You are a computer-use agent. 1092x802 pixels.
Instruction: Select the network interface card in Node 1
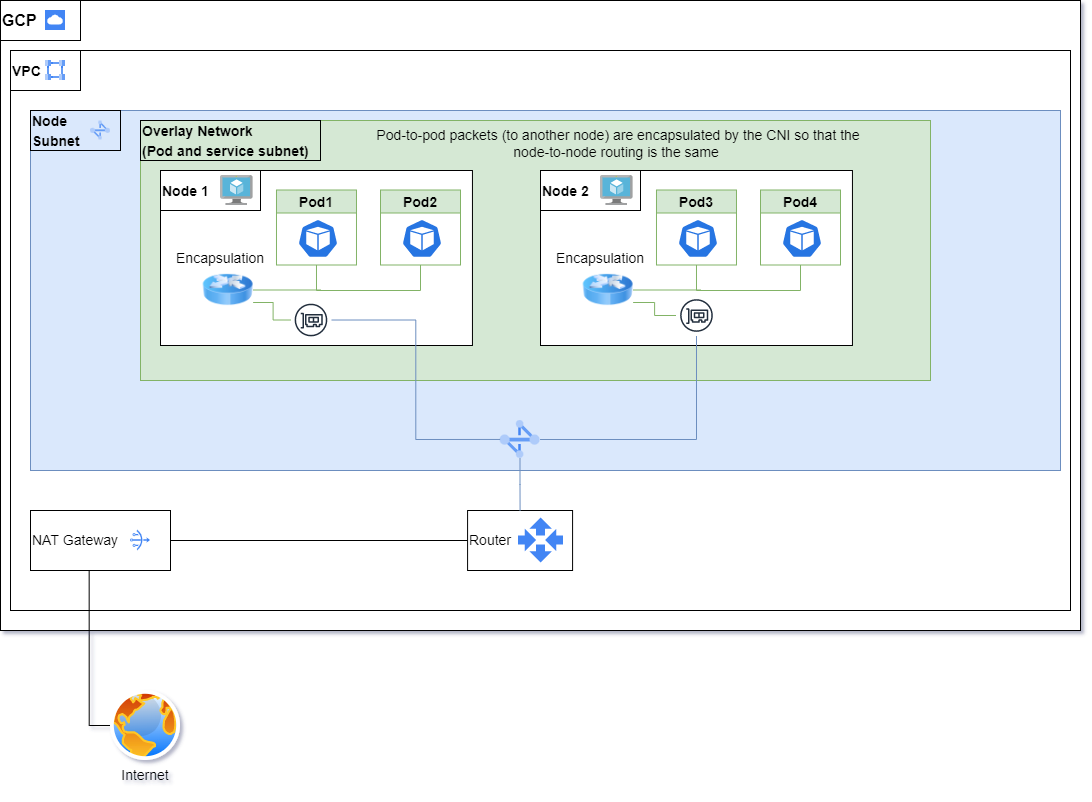[311, 321]
